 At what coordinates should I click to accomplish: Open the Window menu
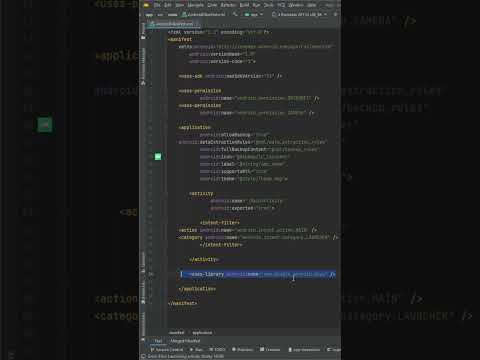point(296,5)
